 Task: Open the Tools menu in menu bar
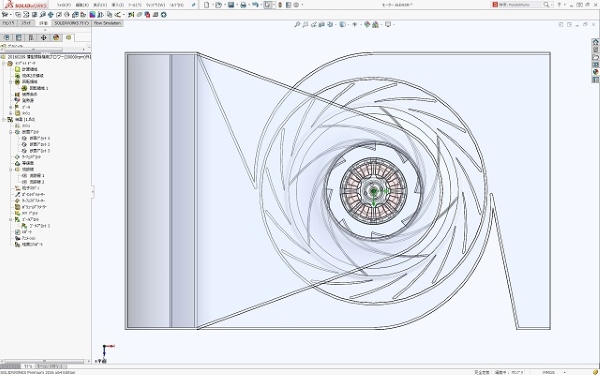(134, 5)
